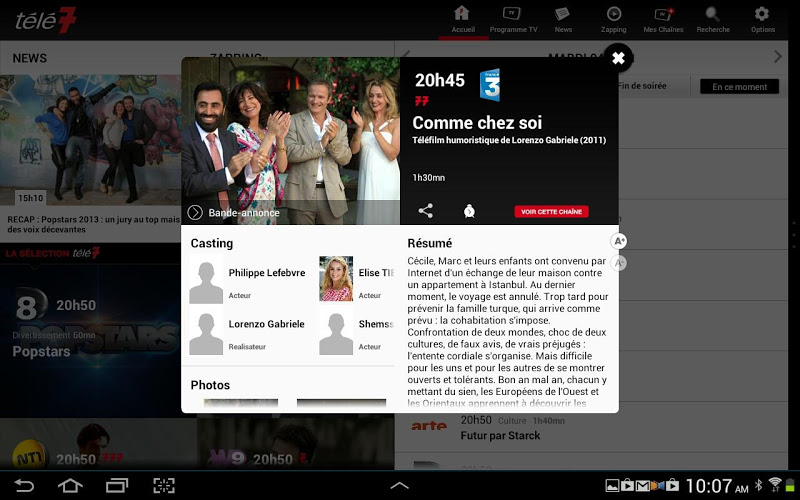Increase résumé text size with A+
This screenshot has width=800, height=500.
point(619,241)
